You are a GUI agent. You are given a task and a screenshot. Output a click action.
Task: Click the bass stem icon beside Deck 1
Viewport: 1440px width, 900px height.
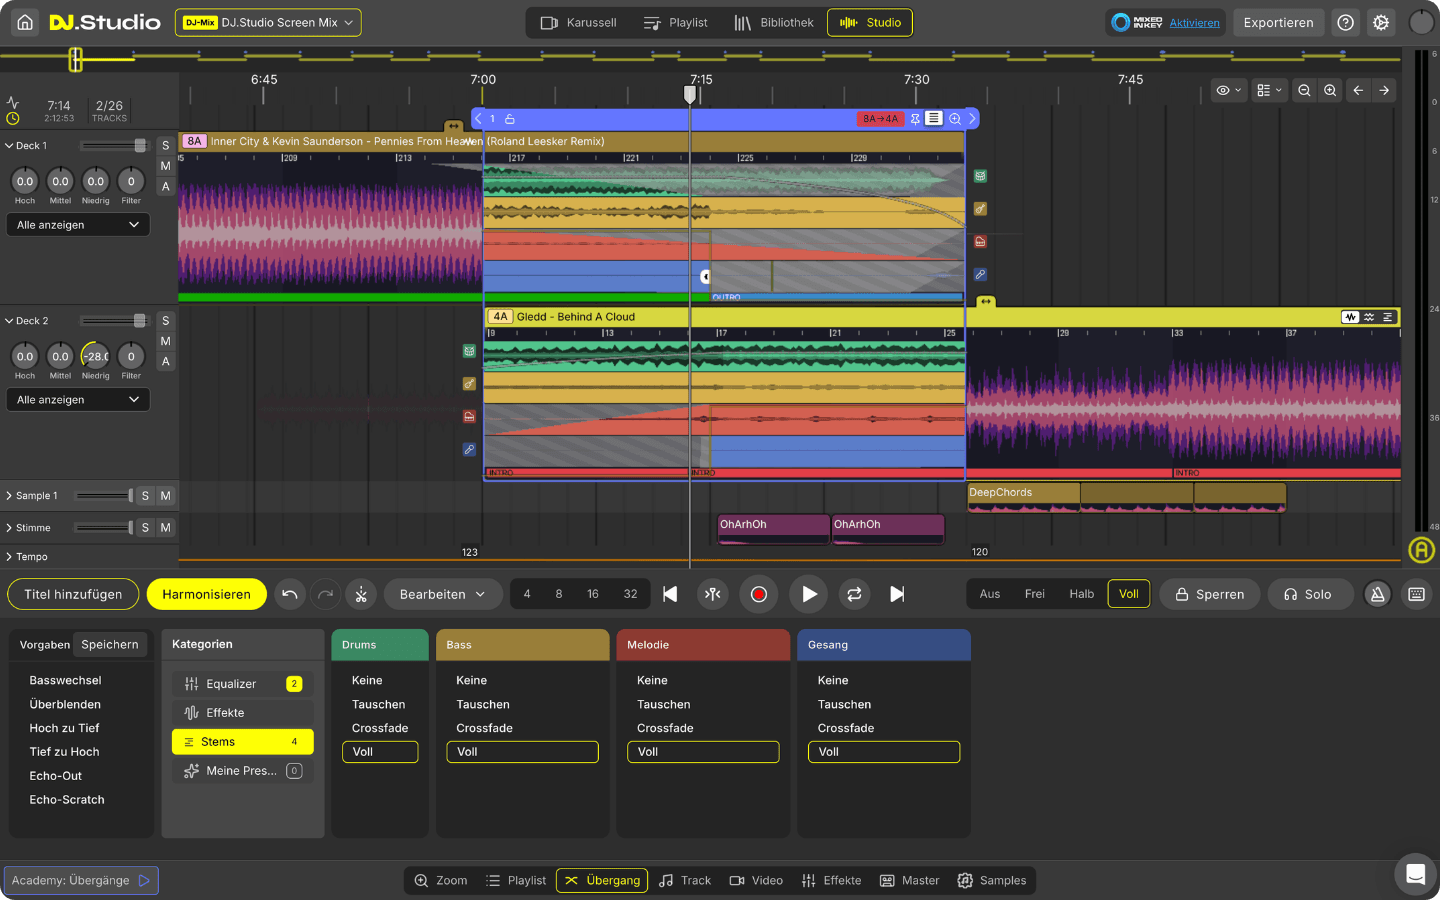(980, 209)
